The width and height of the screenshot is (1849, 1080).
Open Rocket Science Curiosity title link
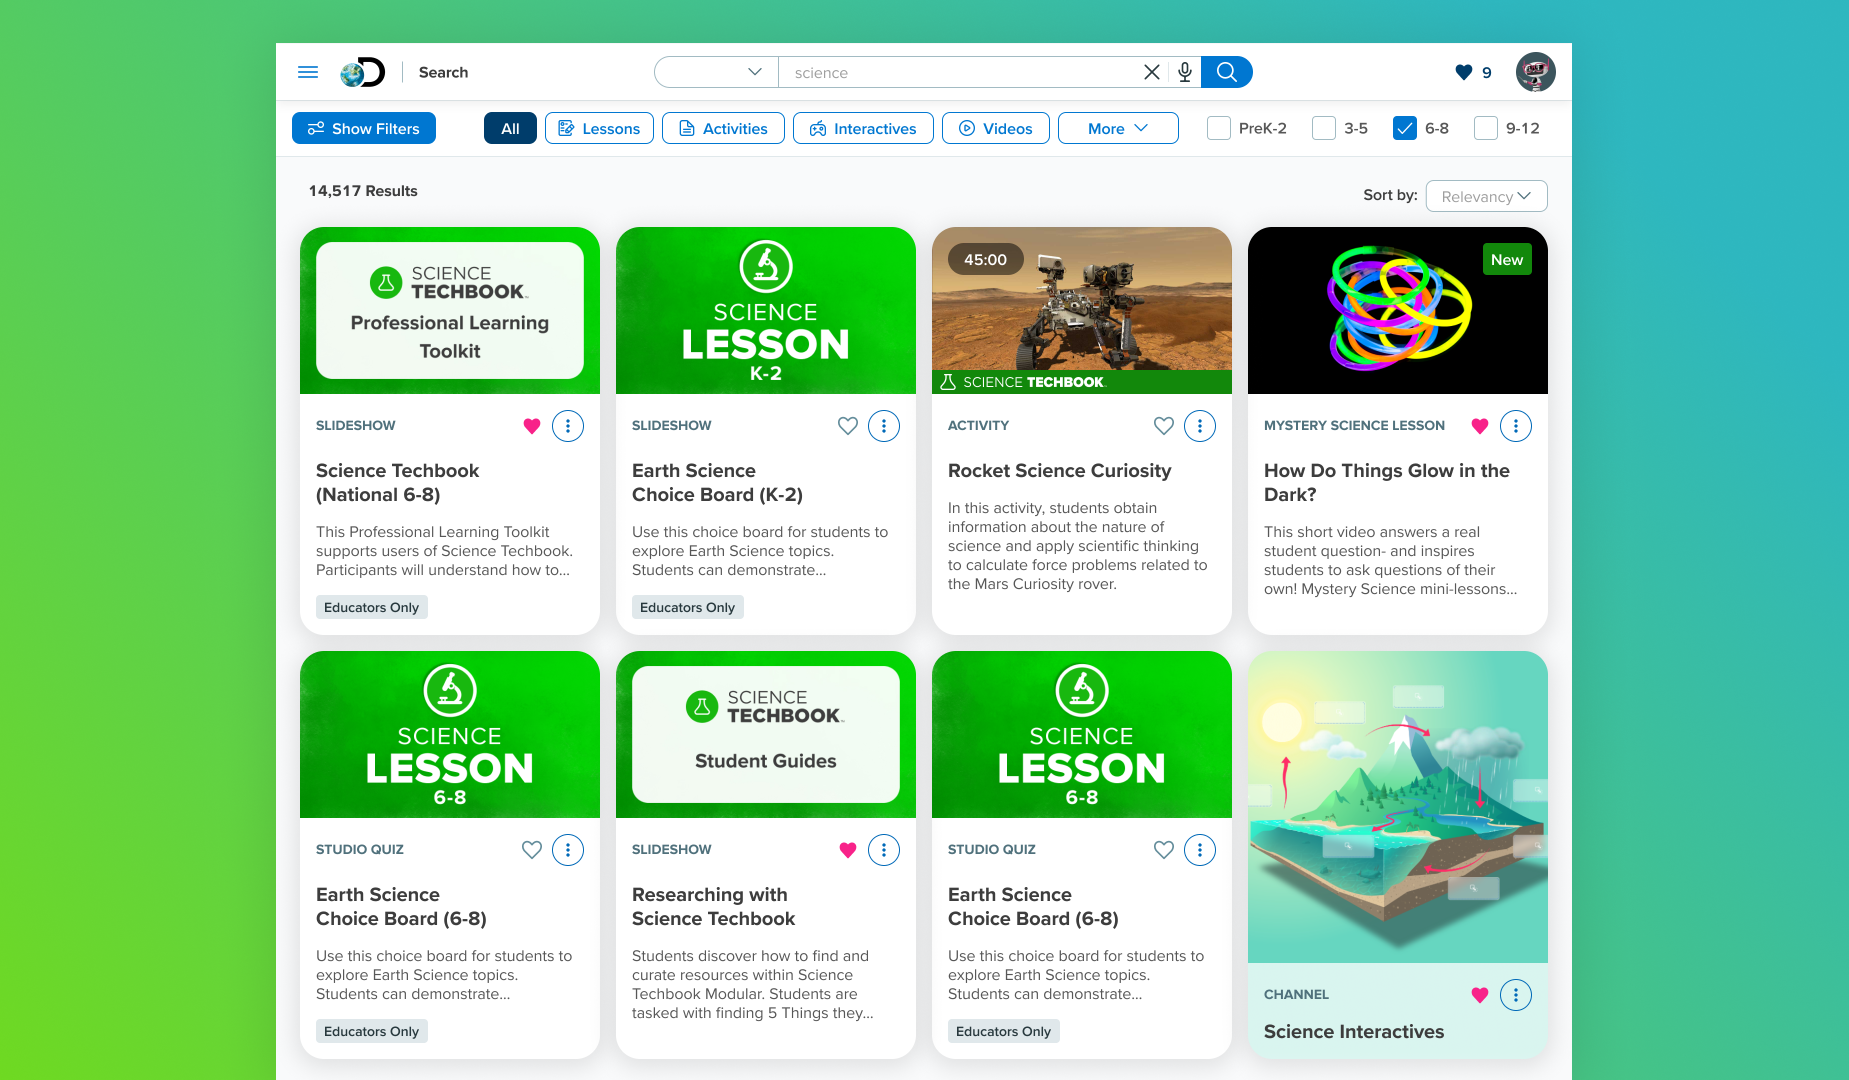[1059, 470]
